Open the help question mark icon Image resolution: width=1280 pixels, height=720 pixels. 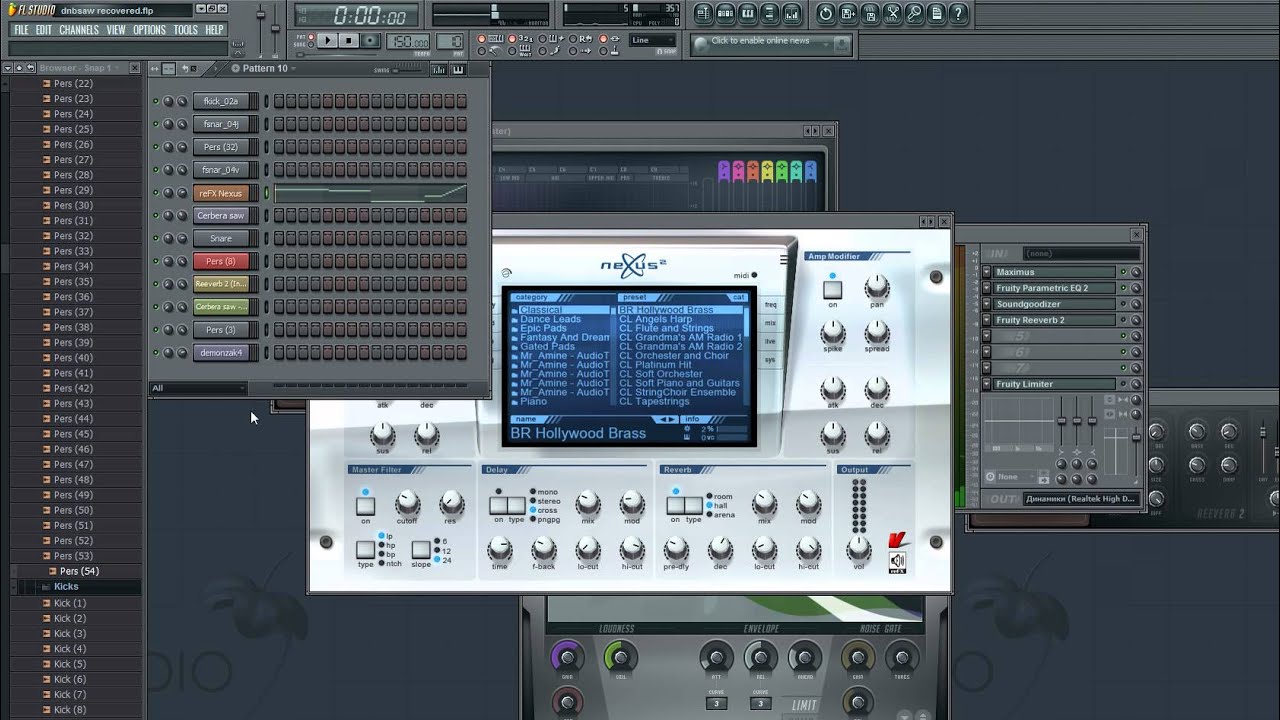click(958, 14)
